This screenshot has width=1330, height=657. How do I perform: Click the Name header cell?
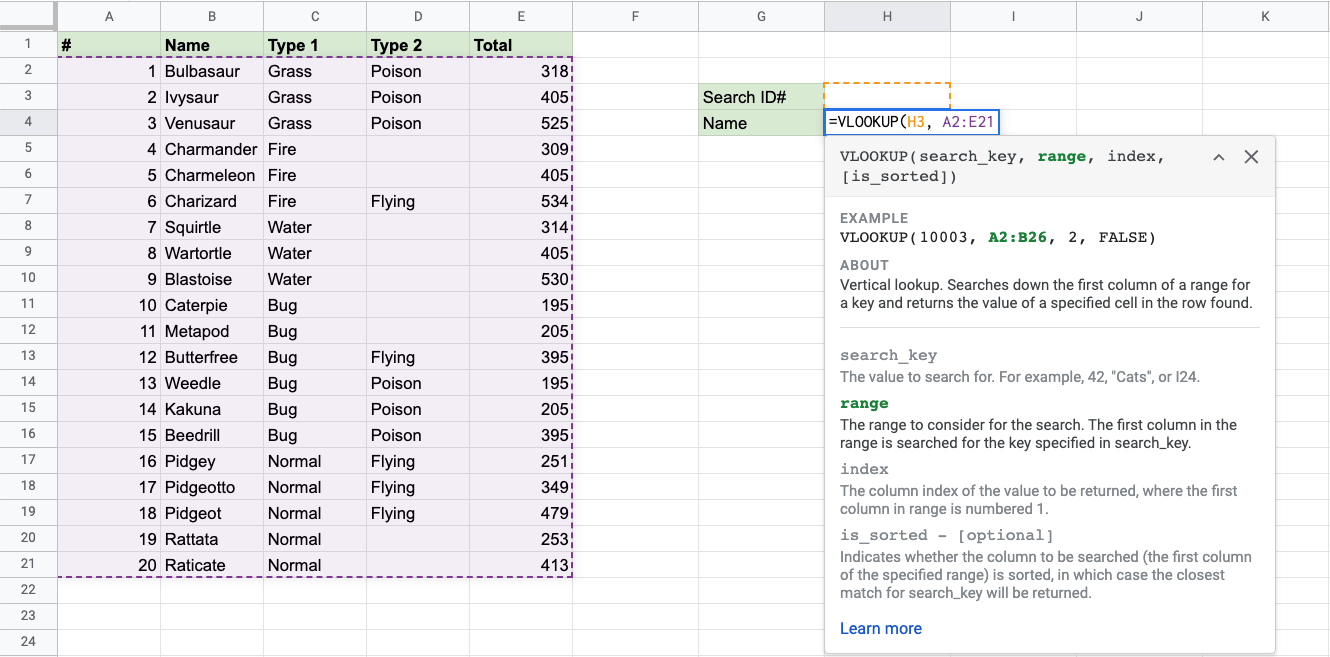(211, 45)
